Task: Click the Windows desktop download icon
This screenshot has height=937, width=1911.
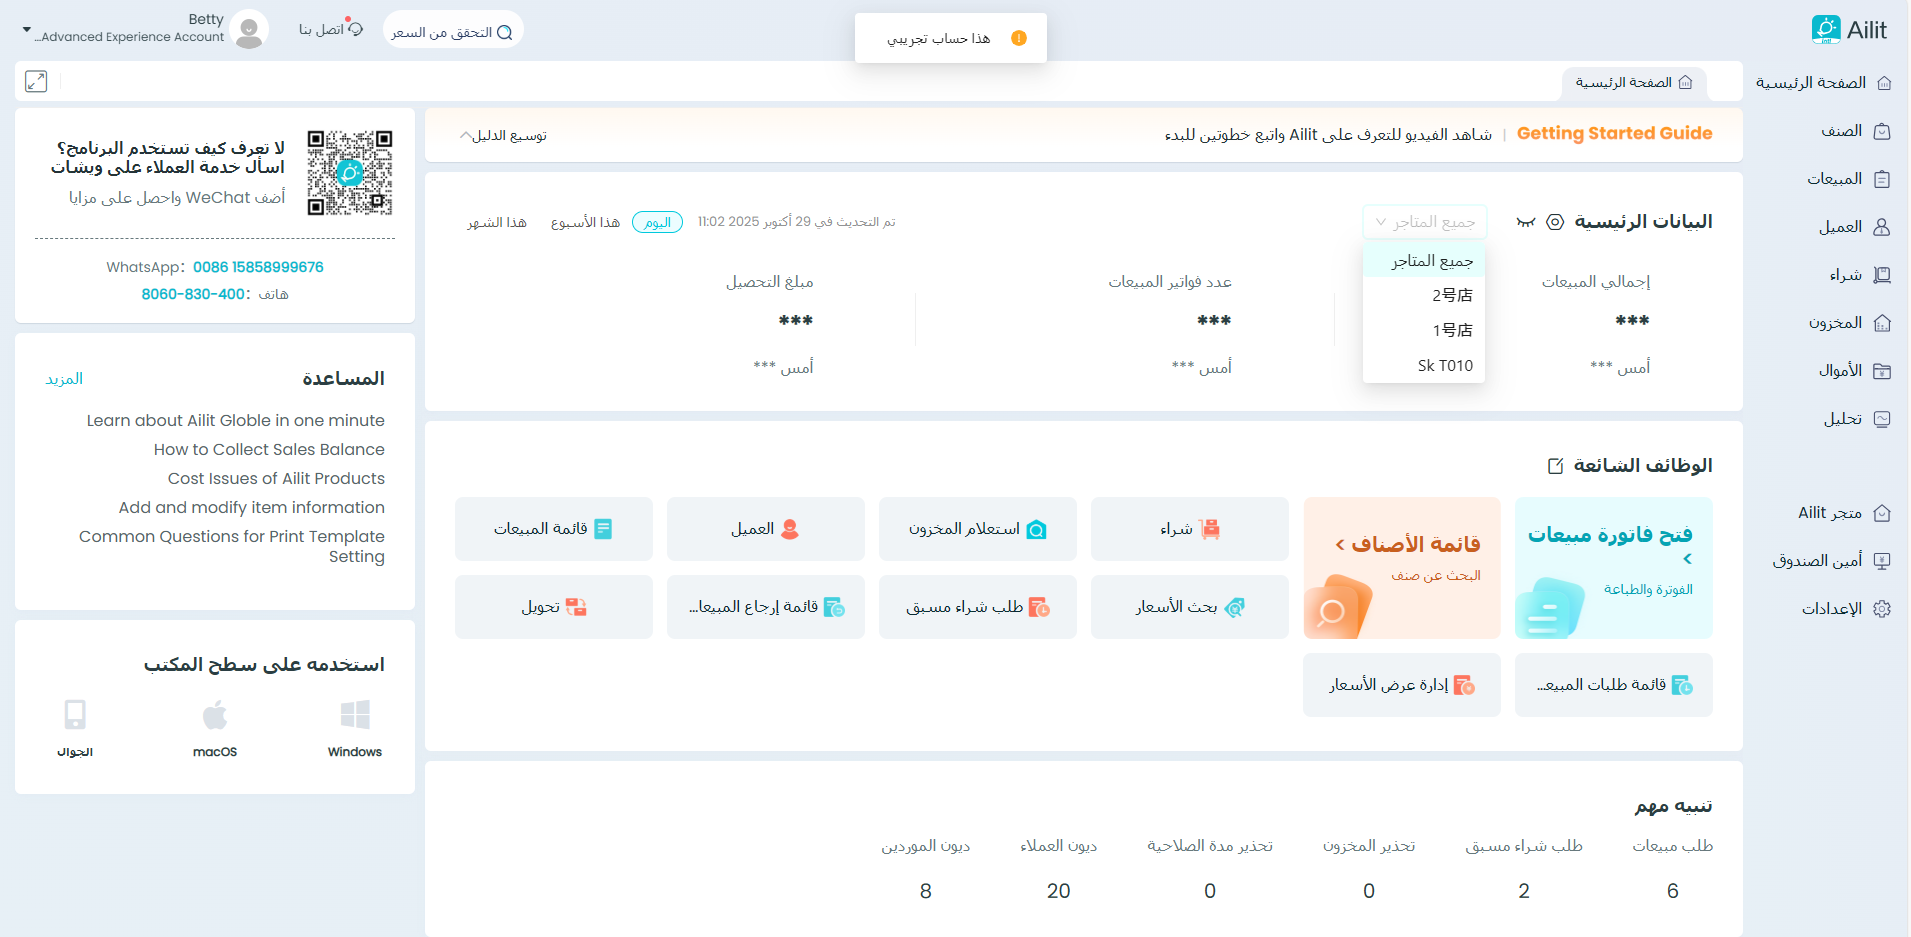Action: point(355,716)
